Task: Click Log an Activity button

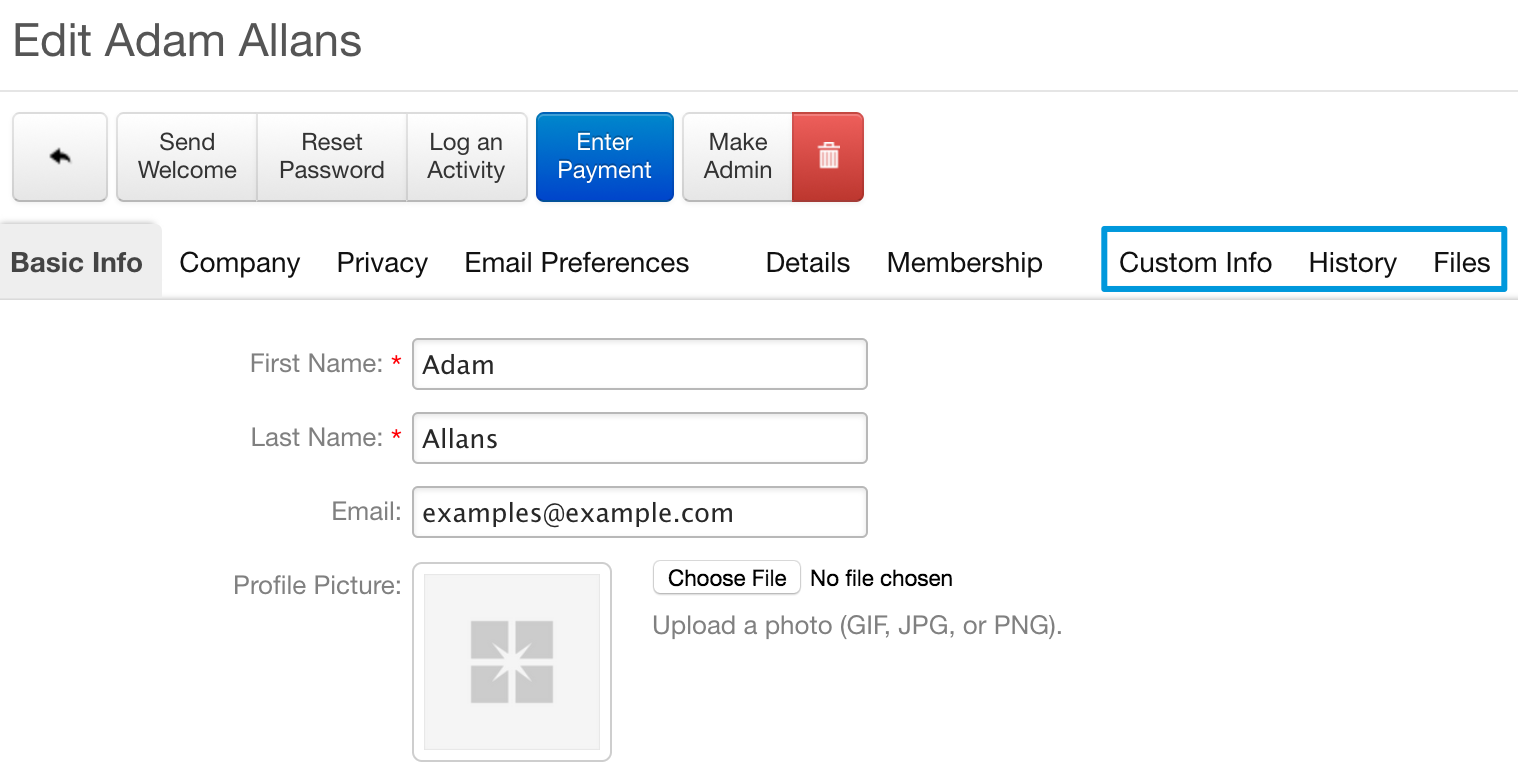Action: pos(466,157)
